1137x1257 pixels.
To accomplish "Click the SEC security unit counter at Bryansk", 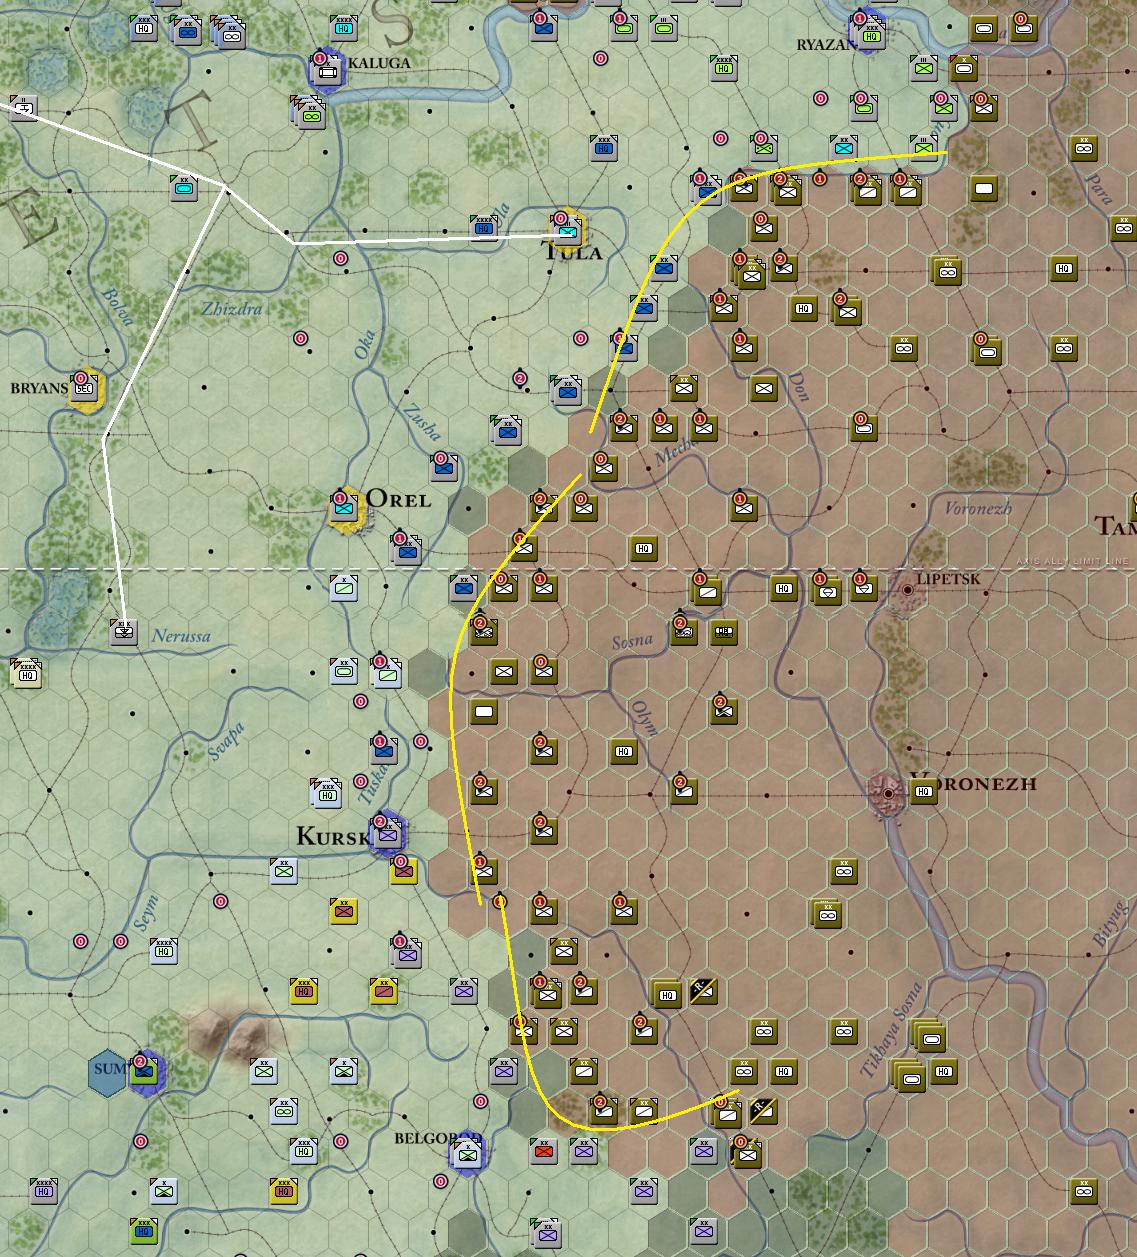I will 84,387.
